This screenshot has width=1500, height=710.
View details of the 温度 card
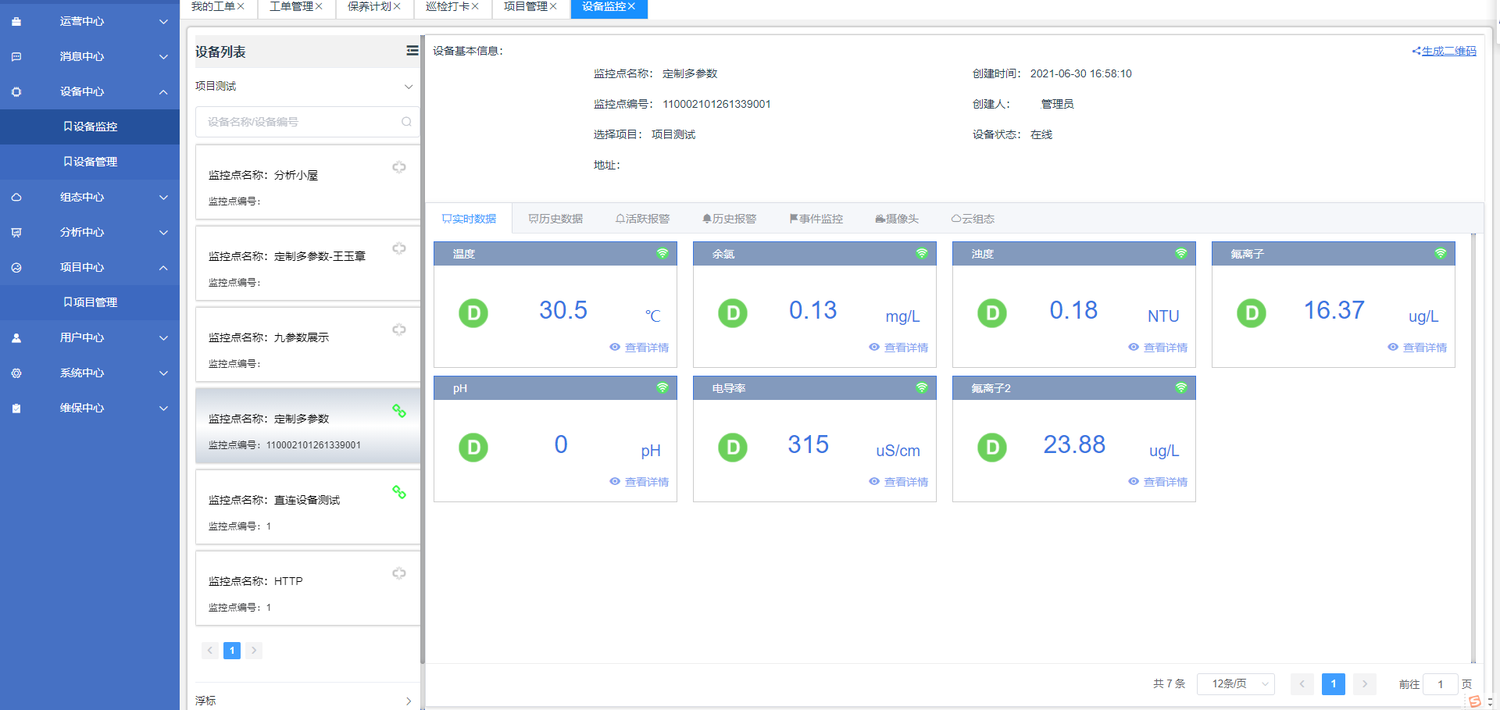click(x=639, y=348)
